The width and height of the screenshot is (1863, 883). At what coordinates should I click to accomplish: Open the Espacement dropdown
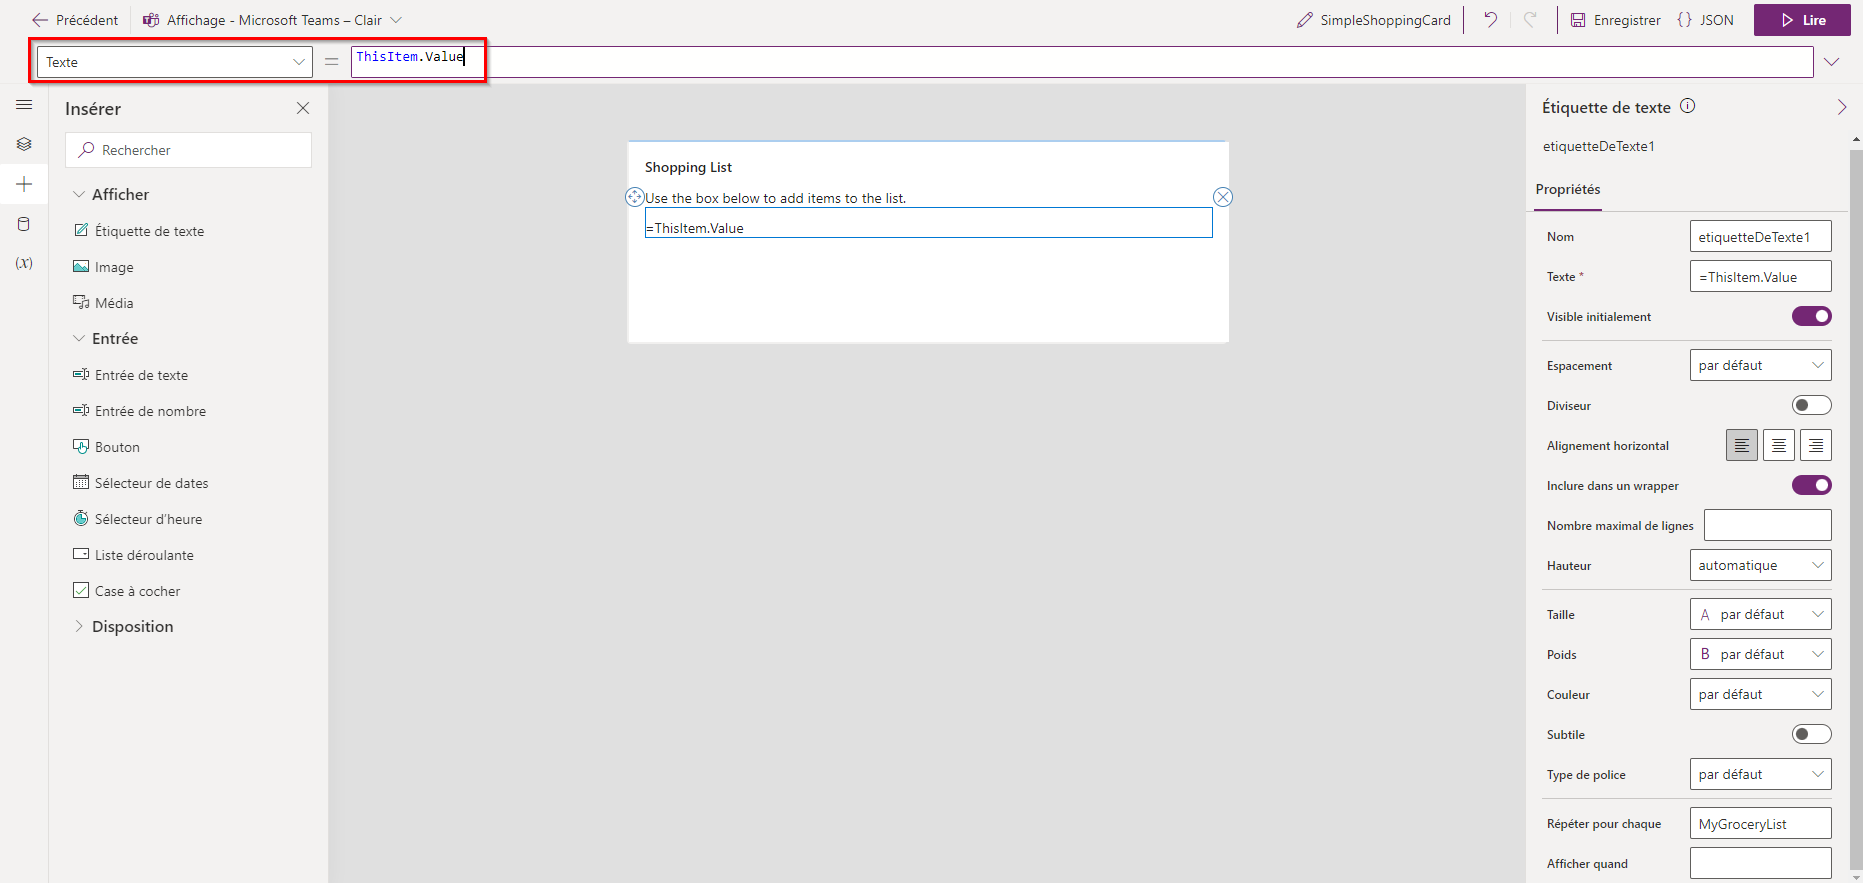(x=1760, y=365)
